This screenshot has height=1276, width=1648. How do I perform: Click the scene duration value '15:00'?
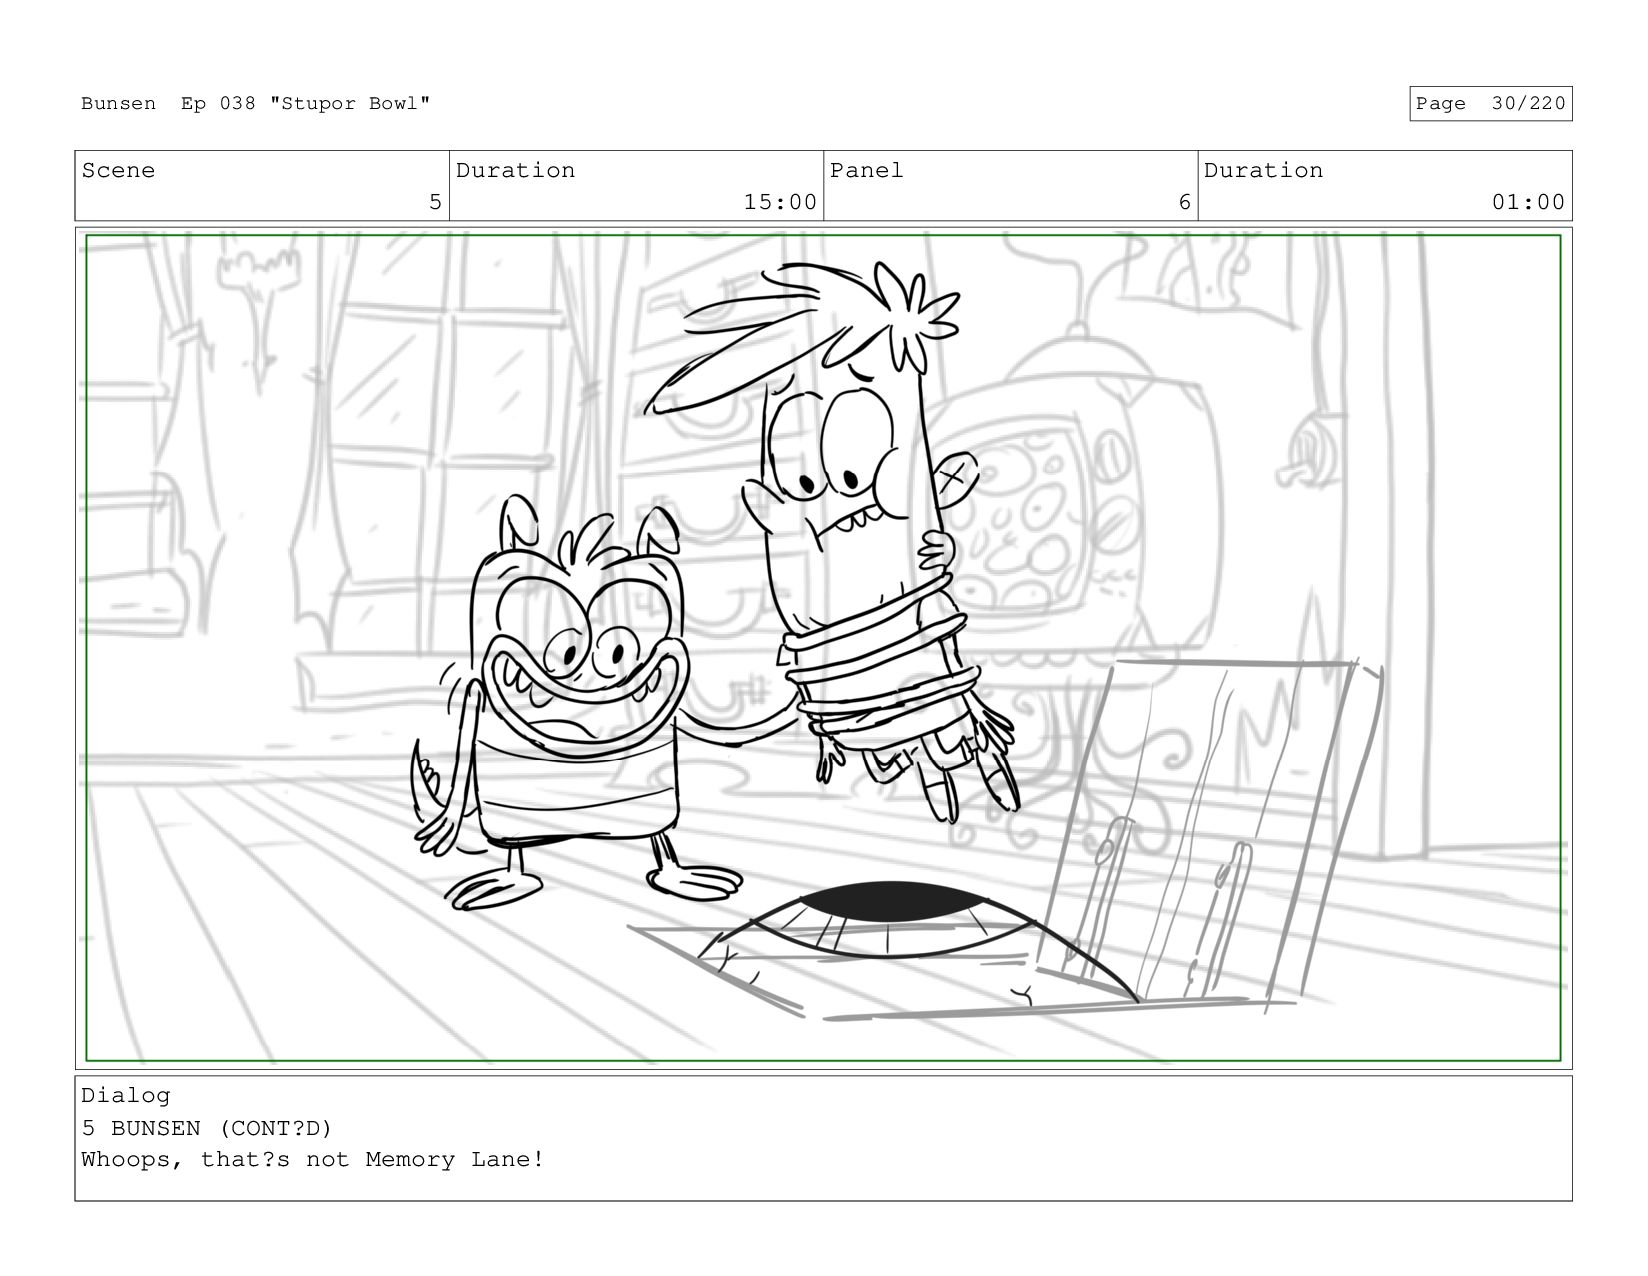coord(780,202)
